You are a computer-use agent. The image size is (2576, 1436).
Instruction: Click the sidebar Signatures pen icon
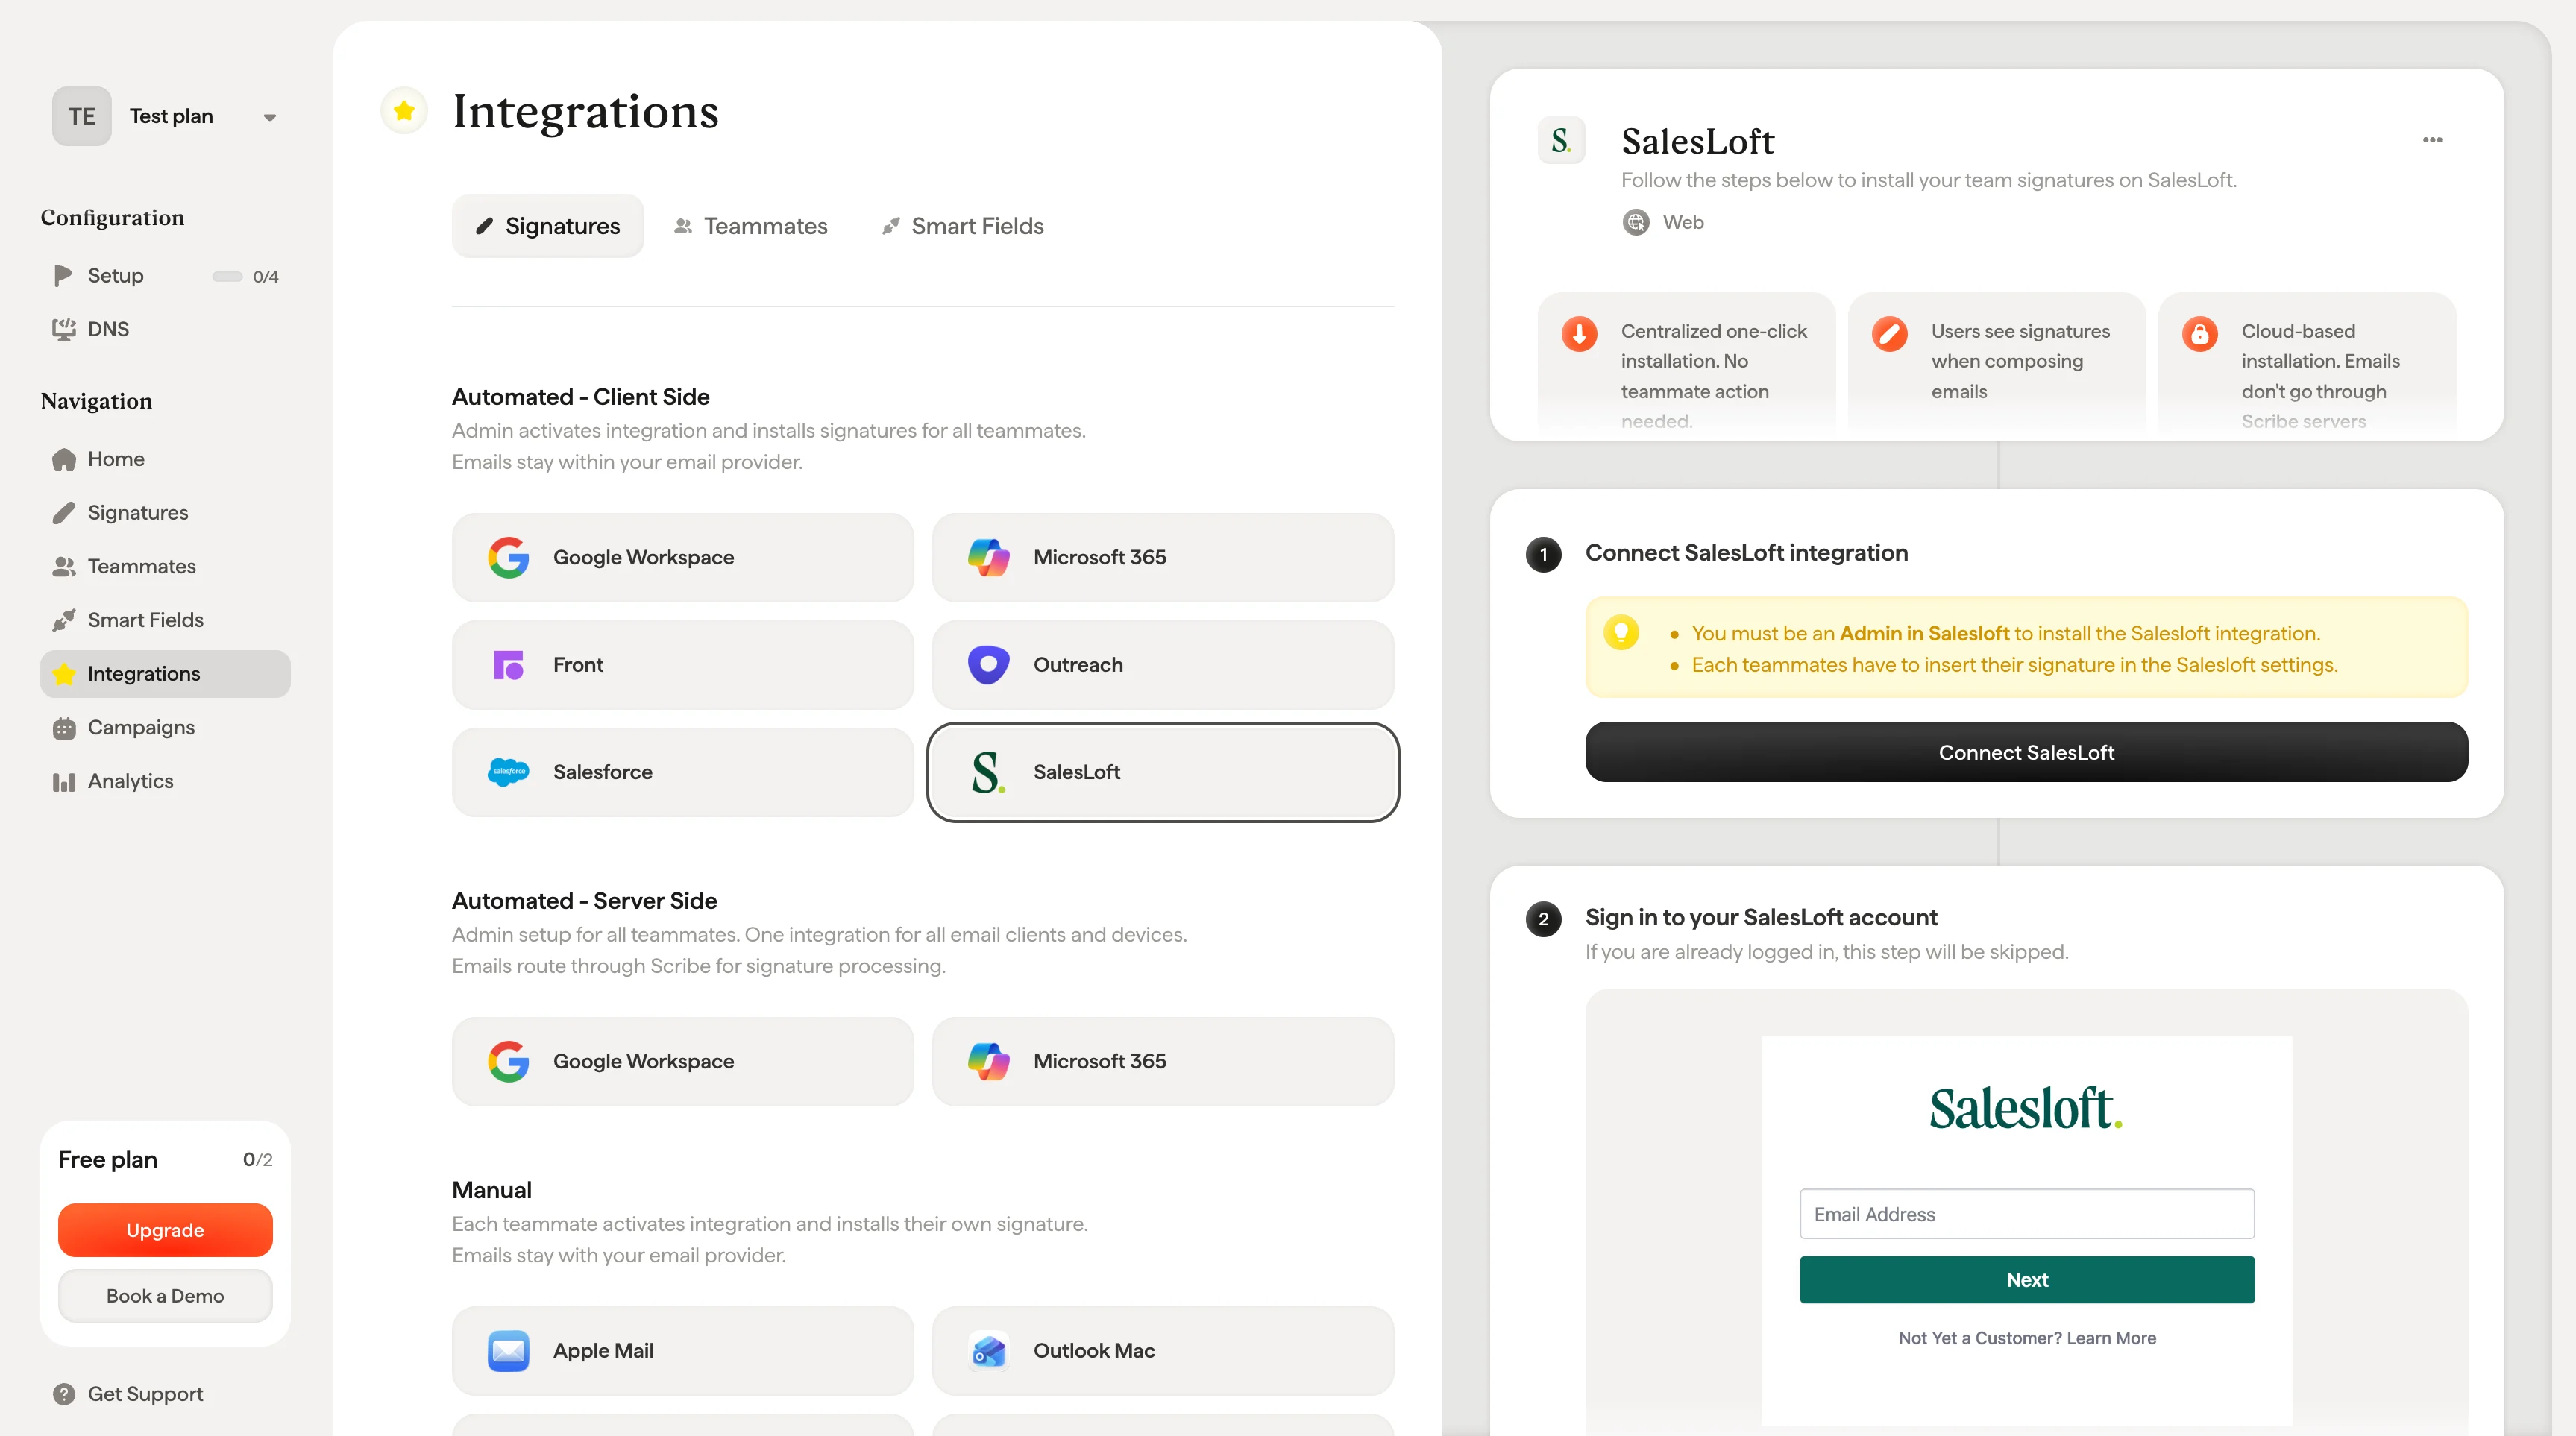(64, 512)
